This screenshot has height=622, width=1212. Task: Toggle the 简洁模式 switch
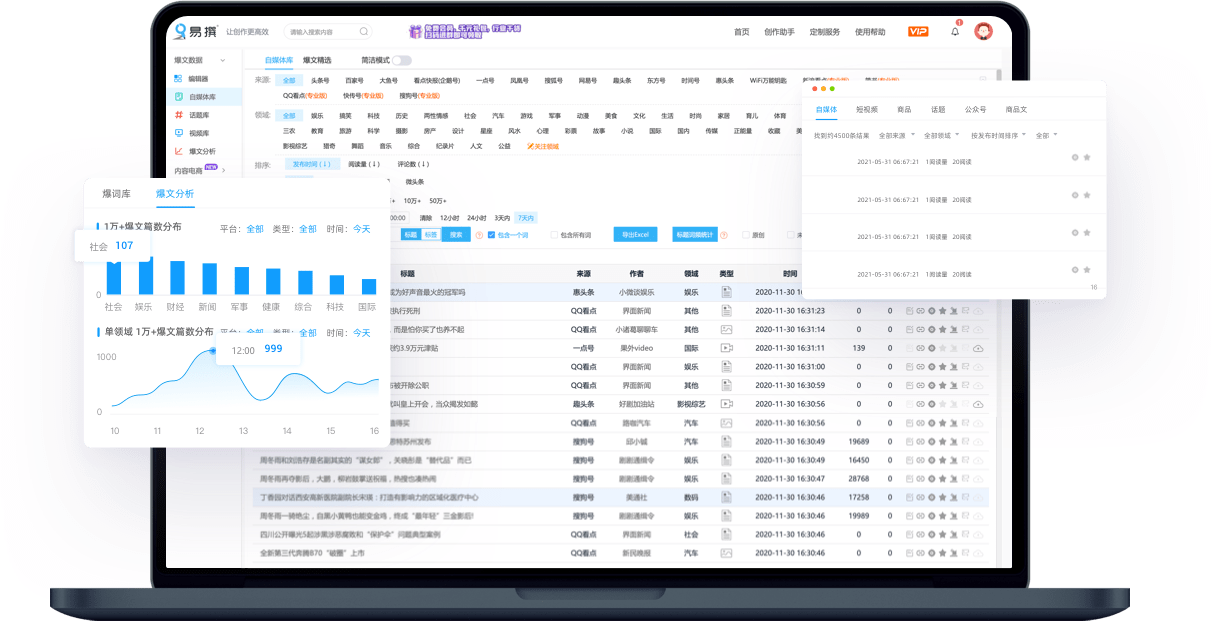[x=401, y=60]
